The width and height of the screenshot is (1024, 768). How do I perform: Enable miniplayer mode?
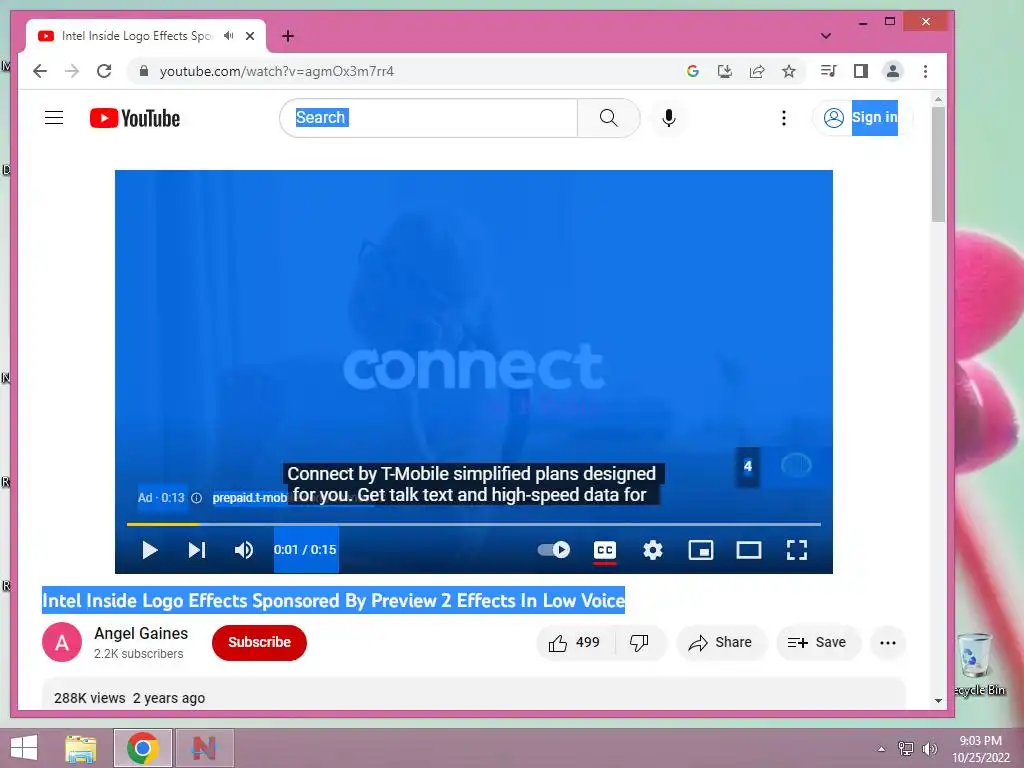point(701,550)
